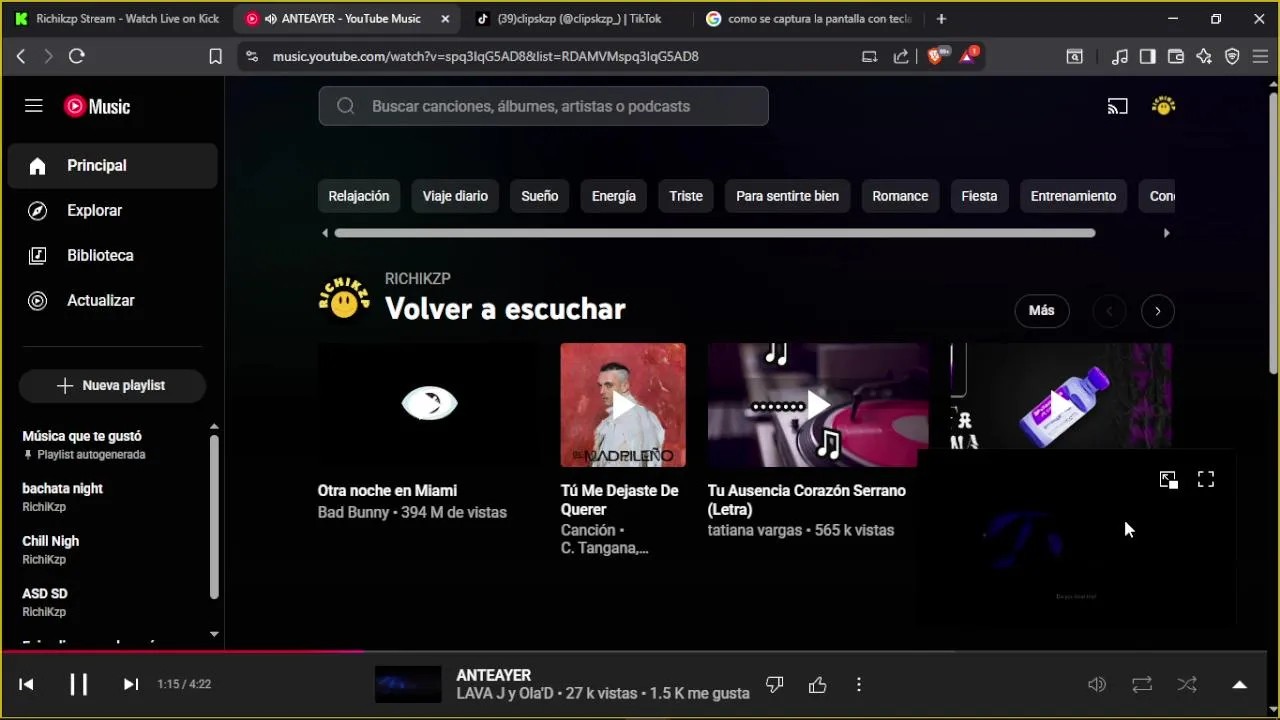Viewport: 1280px width, 720px height.
Task: Toggle shuffle in the player bar
Action: tap(1187, 684)
